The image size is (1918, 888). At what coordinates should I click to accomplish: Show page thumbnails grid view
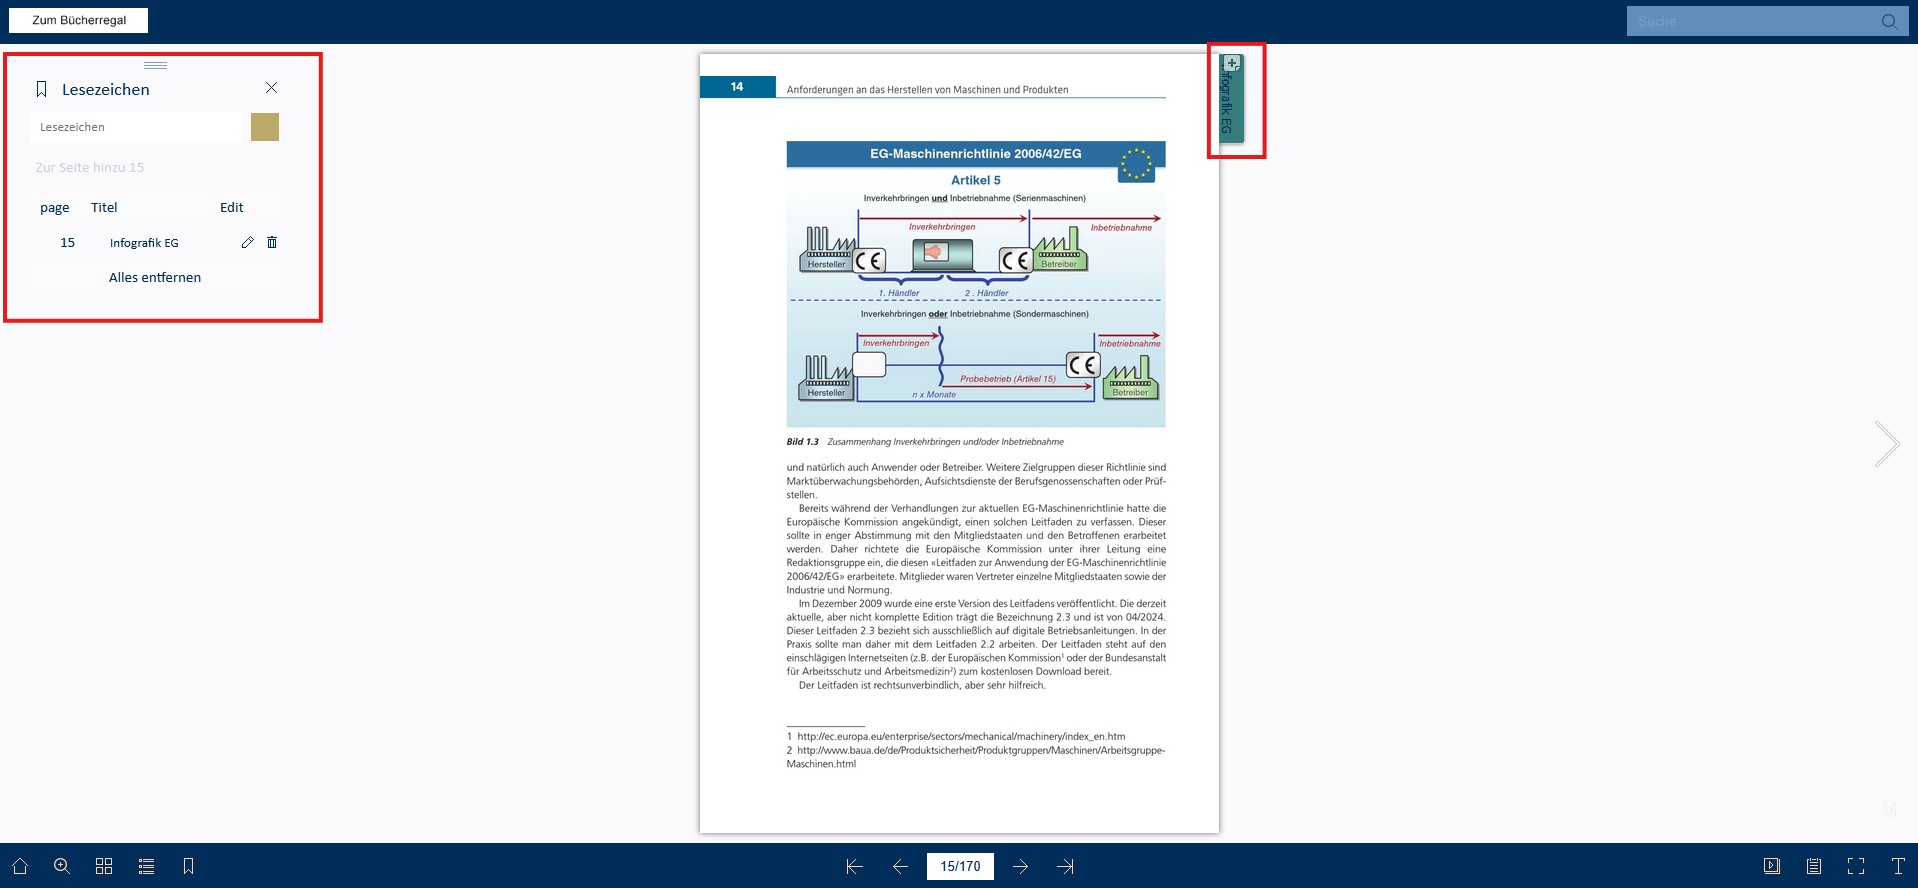pos(104,866)
